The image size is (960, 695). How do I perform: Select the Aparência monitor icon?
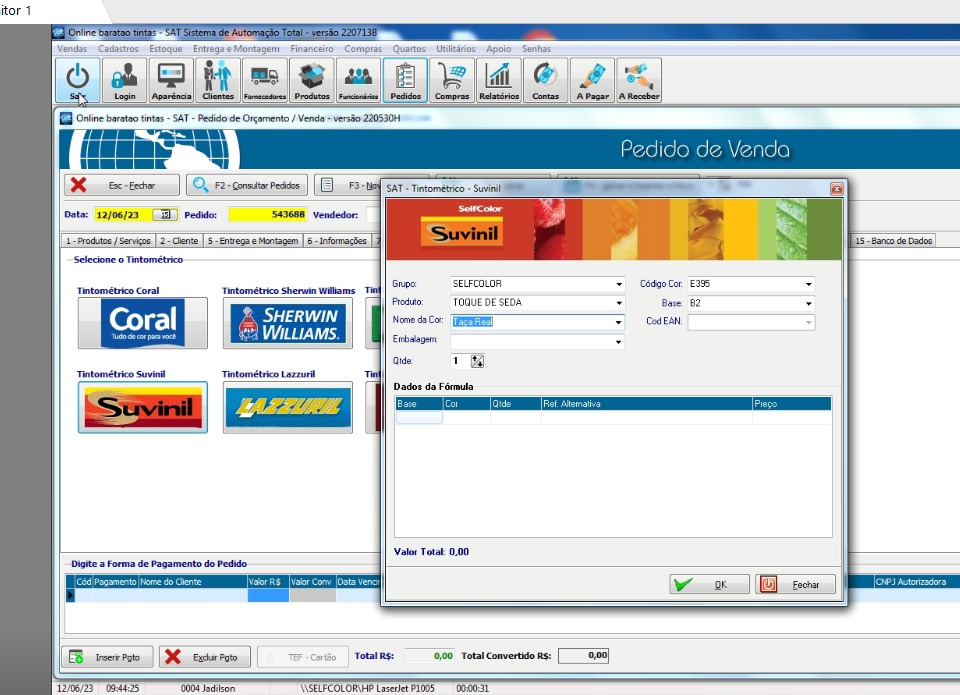[x=171, y=80]
